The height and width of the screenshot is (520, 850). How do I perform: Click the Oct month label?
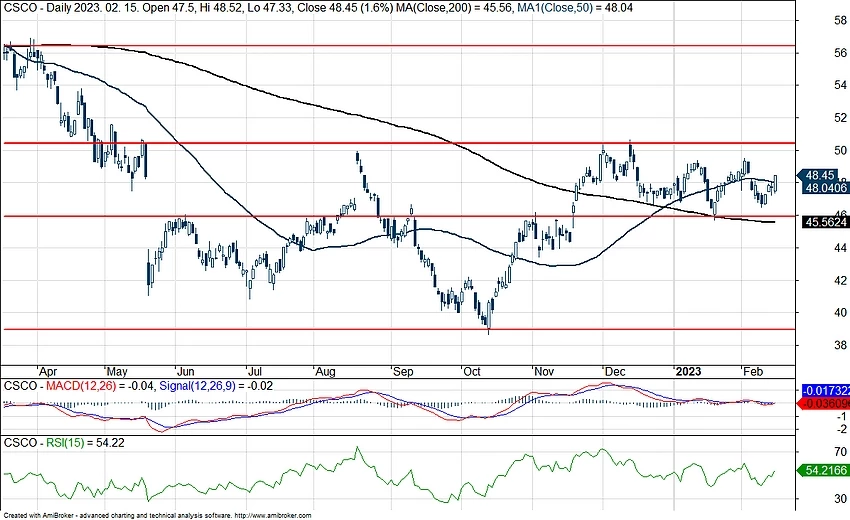pos(472,372)
